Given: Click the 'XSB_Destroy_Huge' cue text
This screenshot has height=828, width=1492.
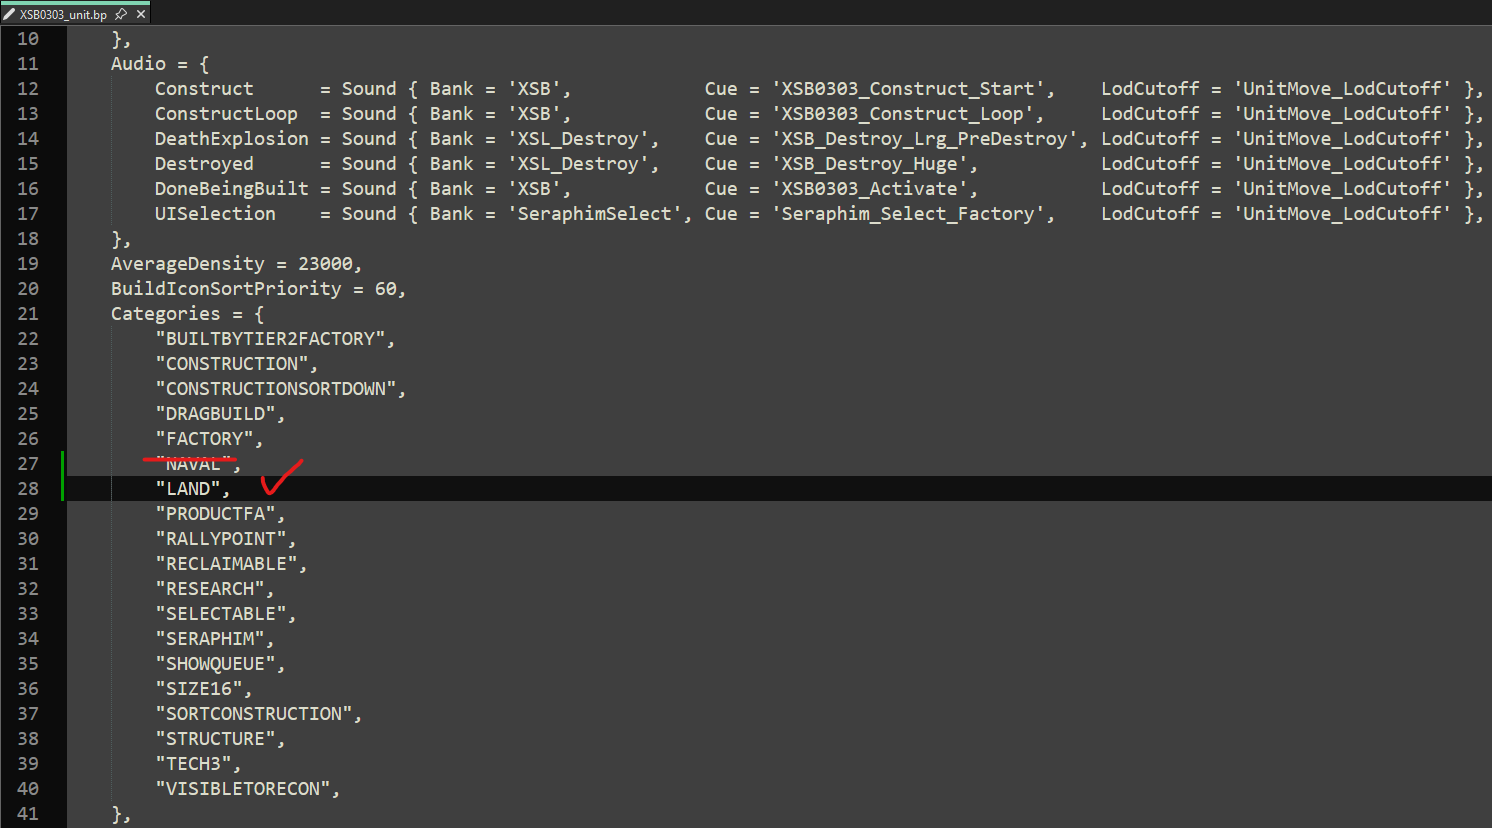Looking at the screenshot, I should [x=870, y=164].
